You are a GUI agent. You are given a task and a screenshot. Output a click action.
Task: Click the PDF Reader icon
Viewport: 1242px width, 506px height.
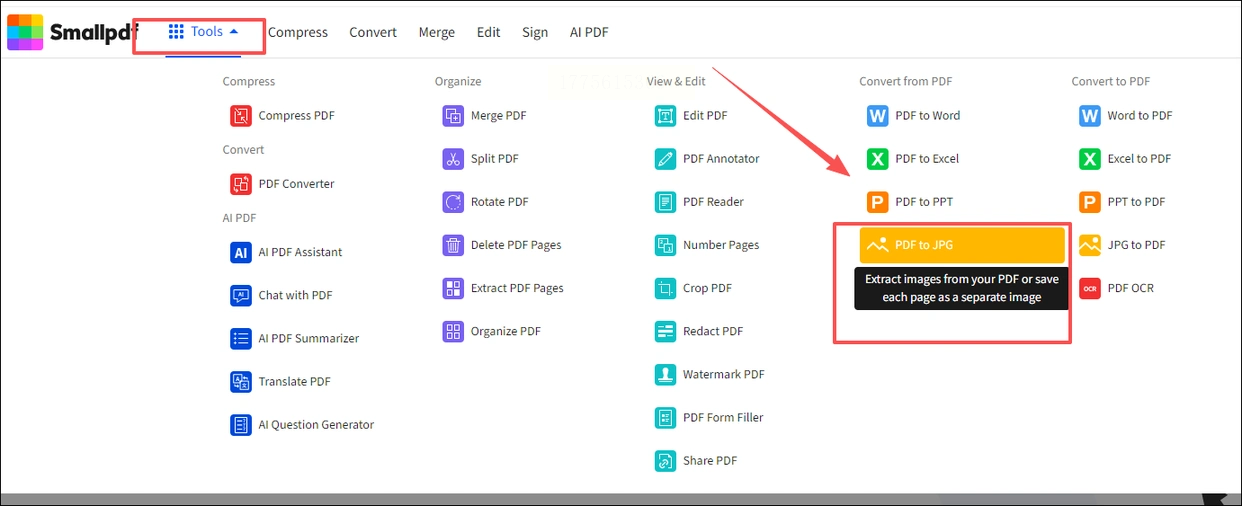pyautogui.click(x=665, y=202)
